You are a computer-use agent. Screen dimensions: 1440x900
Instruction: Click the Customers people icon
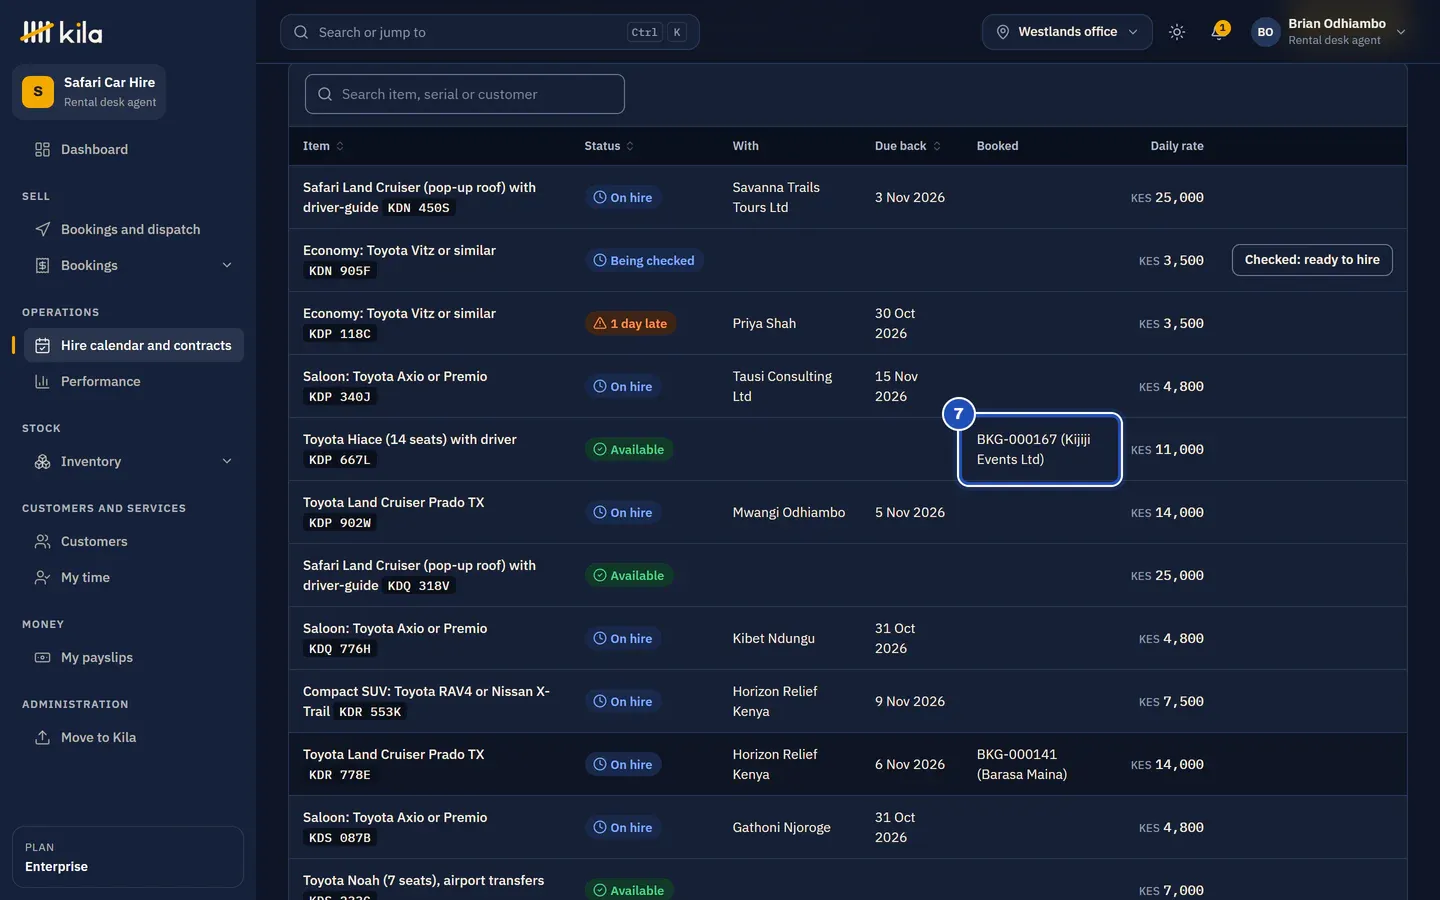click(42, 541)
